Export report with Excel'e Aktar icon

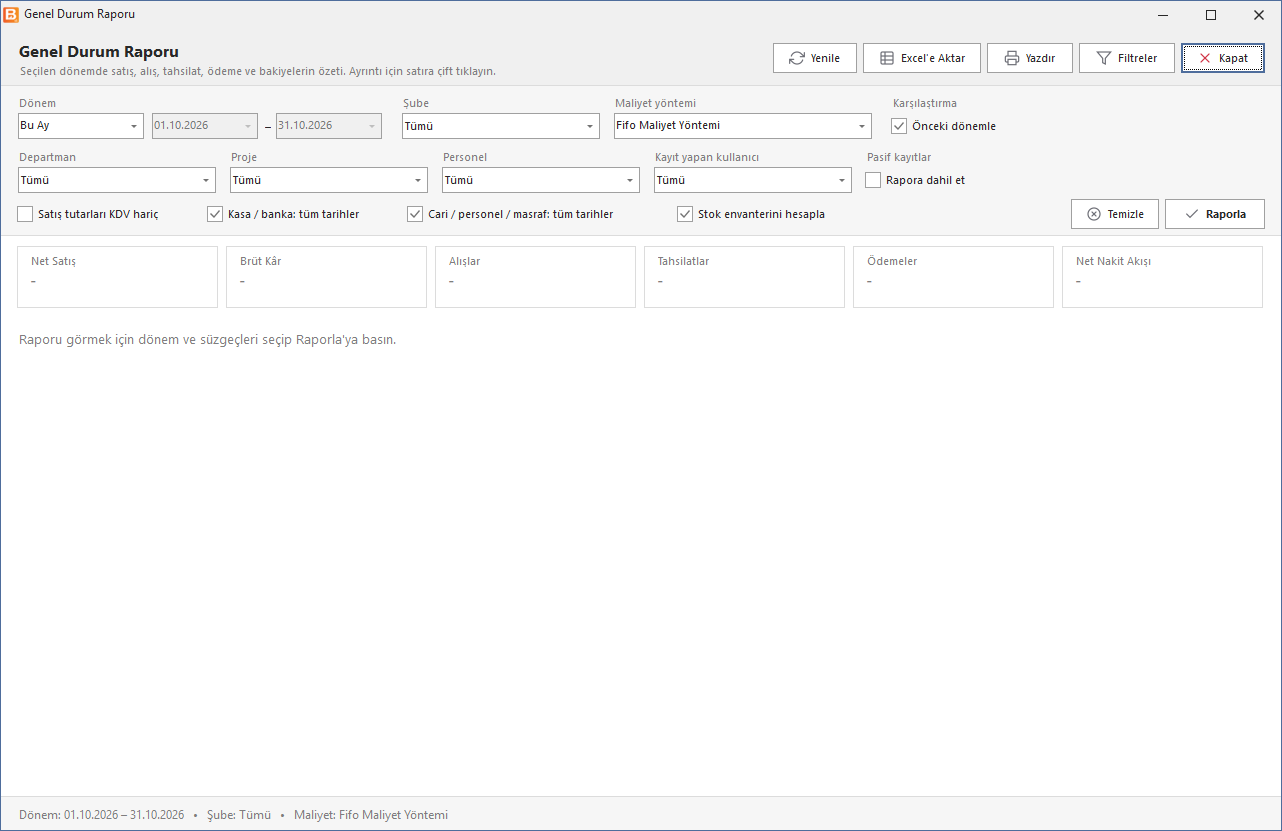[922, 58]
